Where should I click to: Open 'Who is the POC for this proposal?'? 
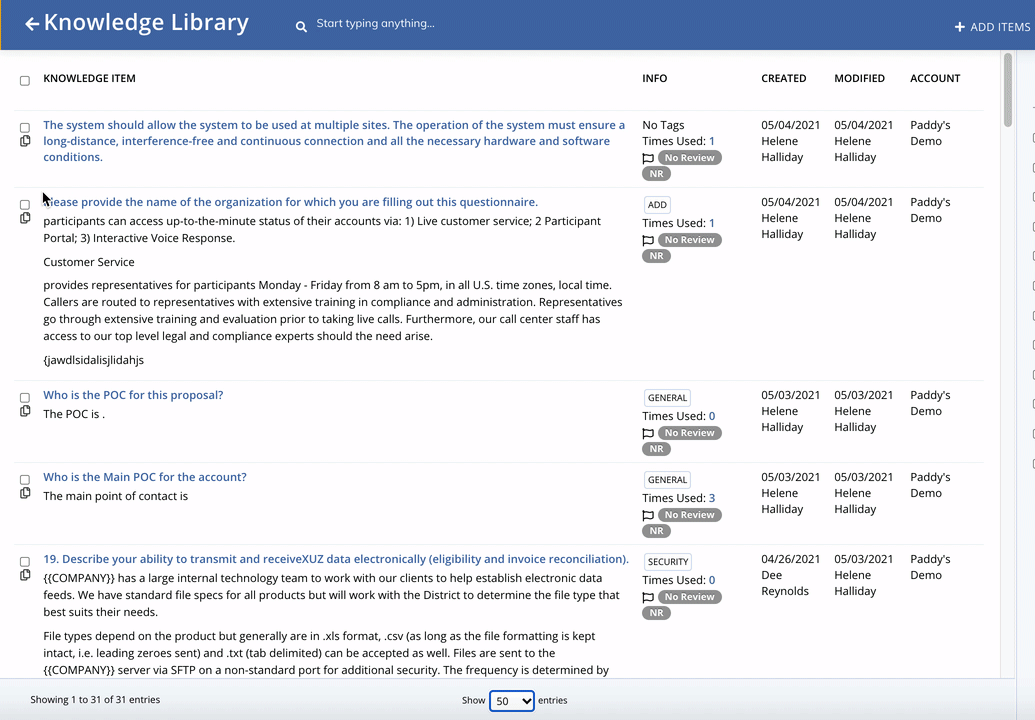pyautogui.click(x=133, y=395)
